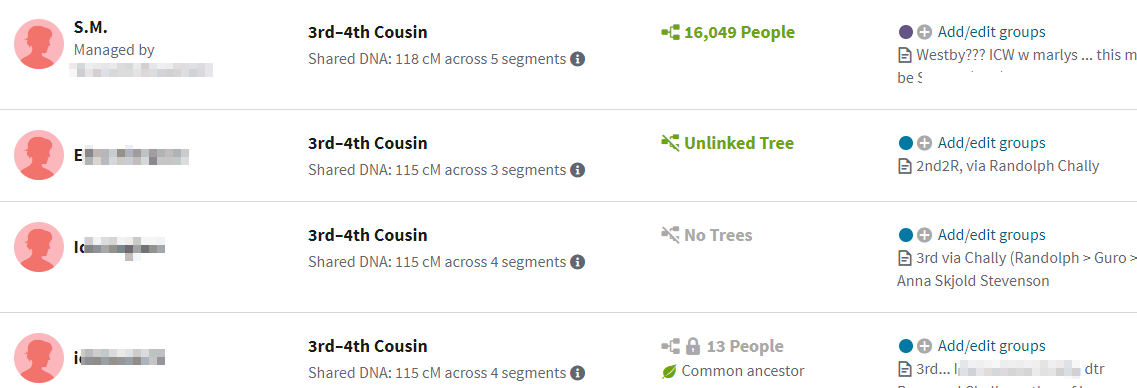1137x388 pixels.
Task: Open the locked 13 People tree
Action: pyautogui.click(x=722, y=346)
